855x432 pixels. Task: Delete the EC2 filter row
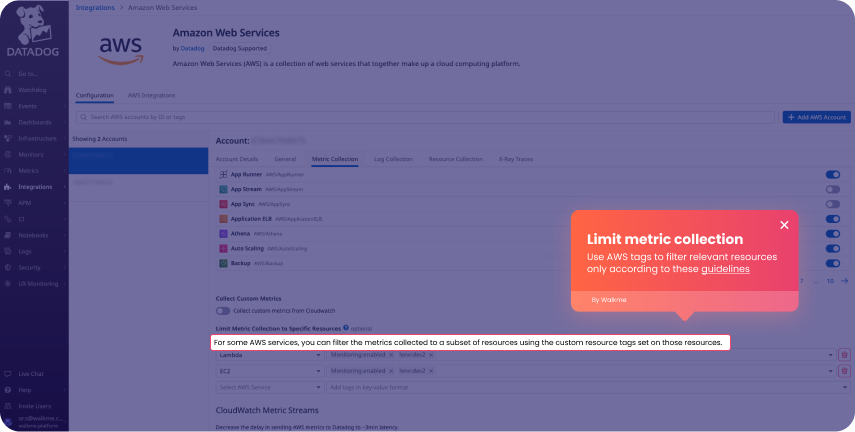[844, 371]
